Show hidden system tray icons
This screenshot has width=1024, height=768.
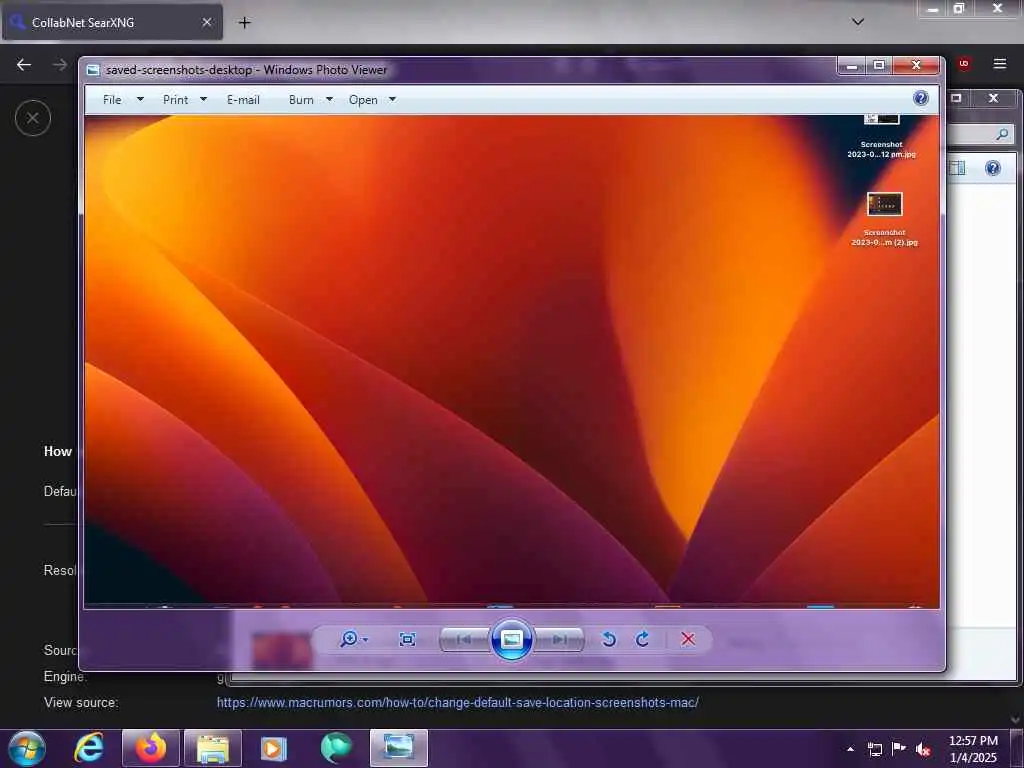[x=850, y=749]
